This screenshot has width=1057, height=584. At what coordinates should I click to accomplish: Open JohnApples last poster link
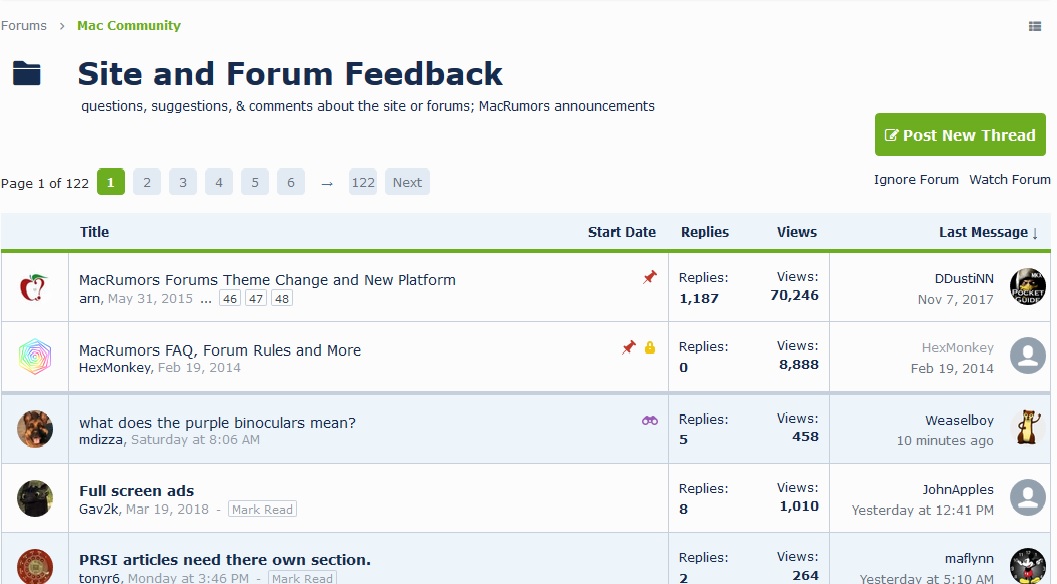[958, 490]
